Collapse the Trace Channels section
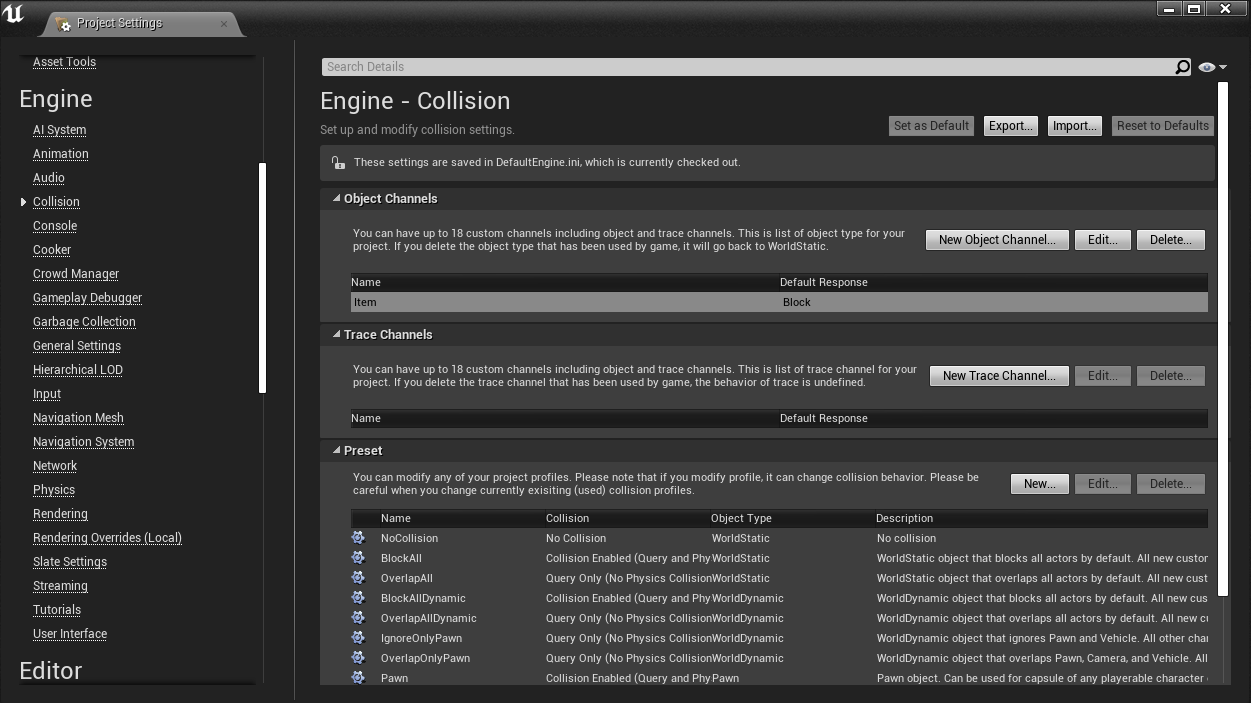1251x703 pixels. pos(337,334)
